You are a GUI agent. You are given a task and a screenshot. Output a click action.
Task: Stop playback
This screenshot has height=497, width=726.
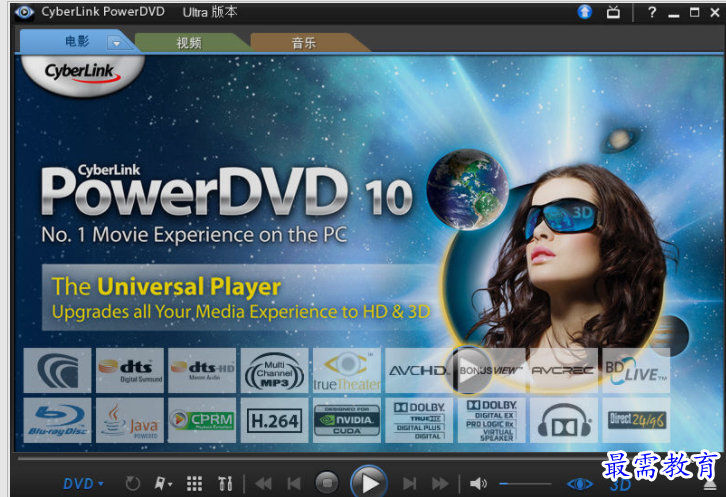tap(327, 483)
